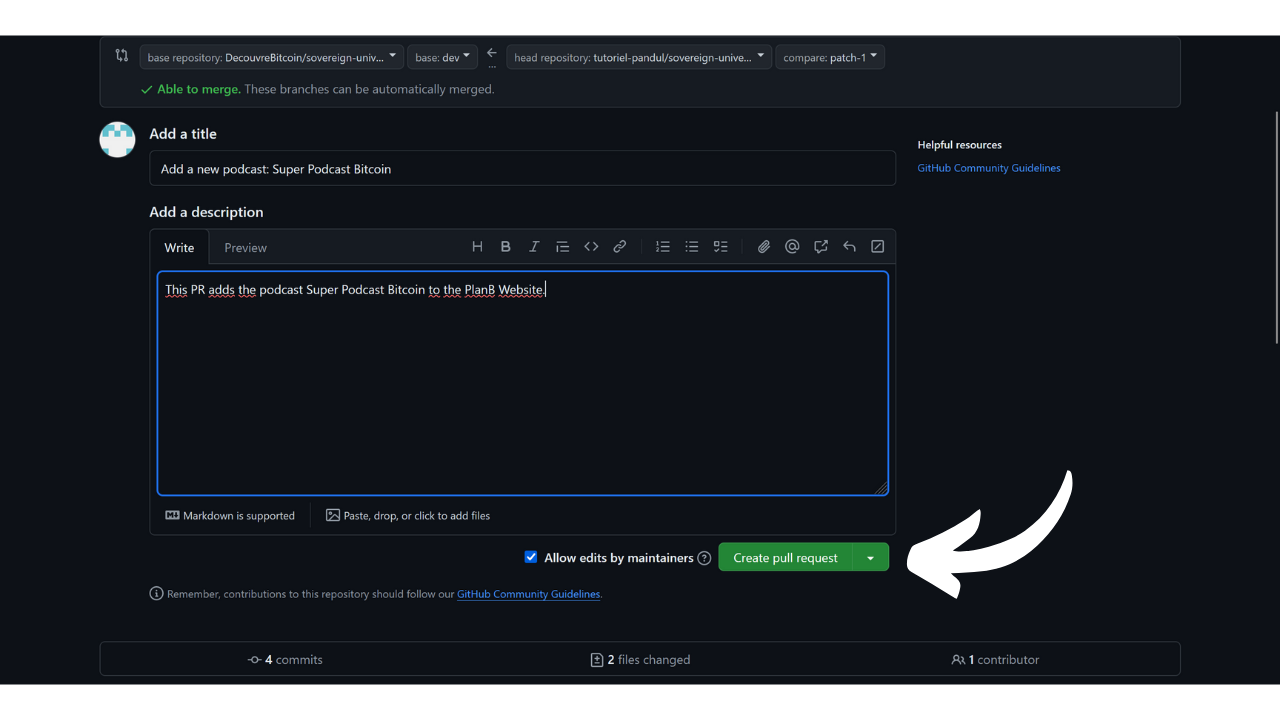
Task: Open the compare: patch-1 branch dropdown
Action: pos(830,57)
